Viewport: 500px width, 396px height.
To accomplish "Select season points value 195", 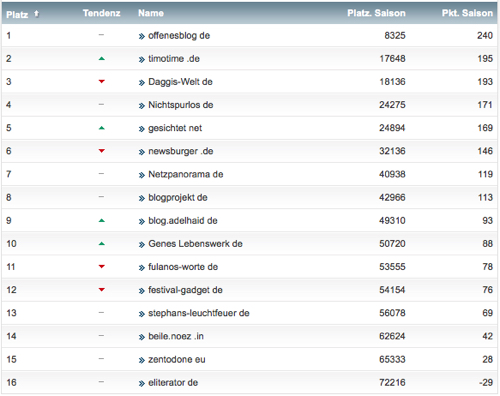I will 485,59.
